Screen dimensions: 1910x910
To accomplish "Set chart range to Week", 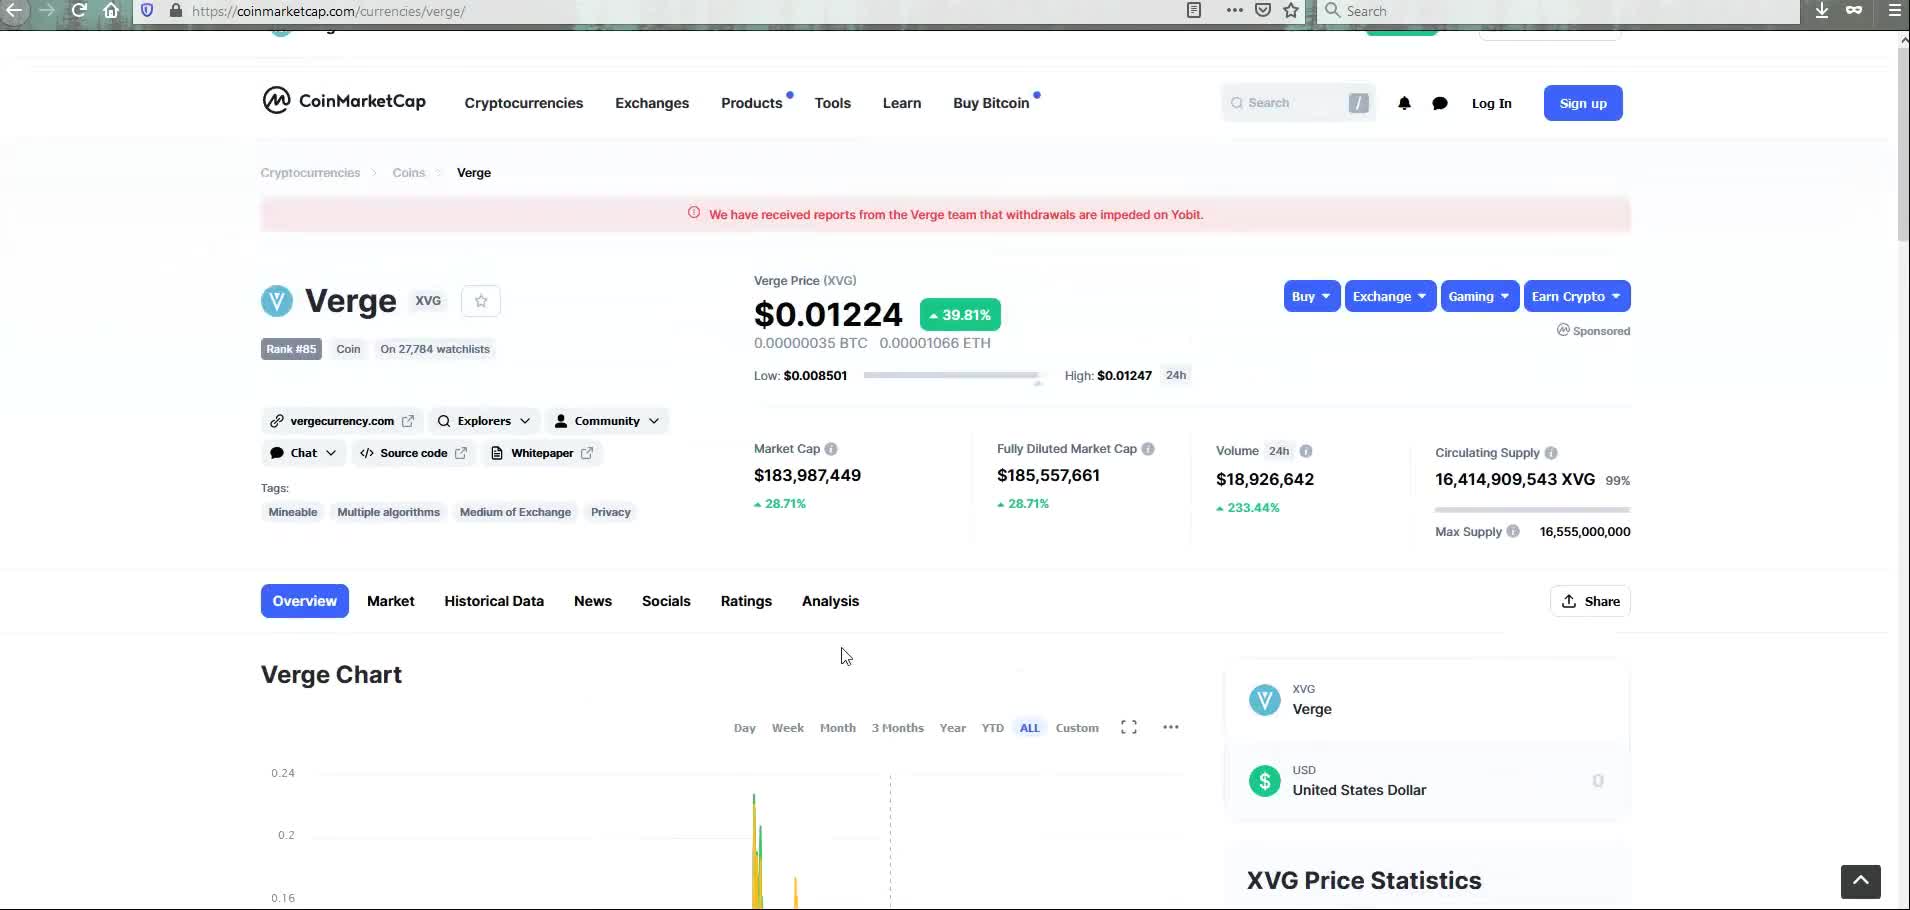I will click(788, 728).
